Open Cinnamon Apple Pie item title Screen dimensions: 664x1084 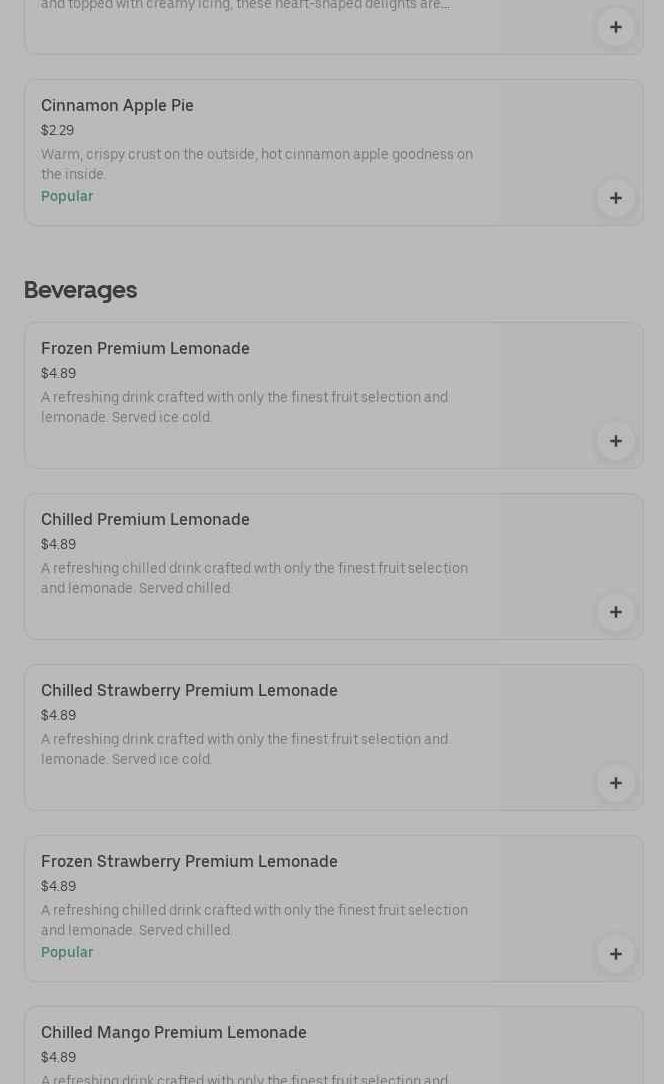(x=117, y=105)
